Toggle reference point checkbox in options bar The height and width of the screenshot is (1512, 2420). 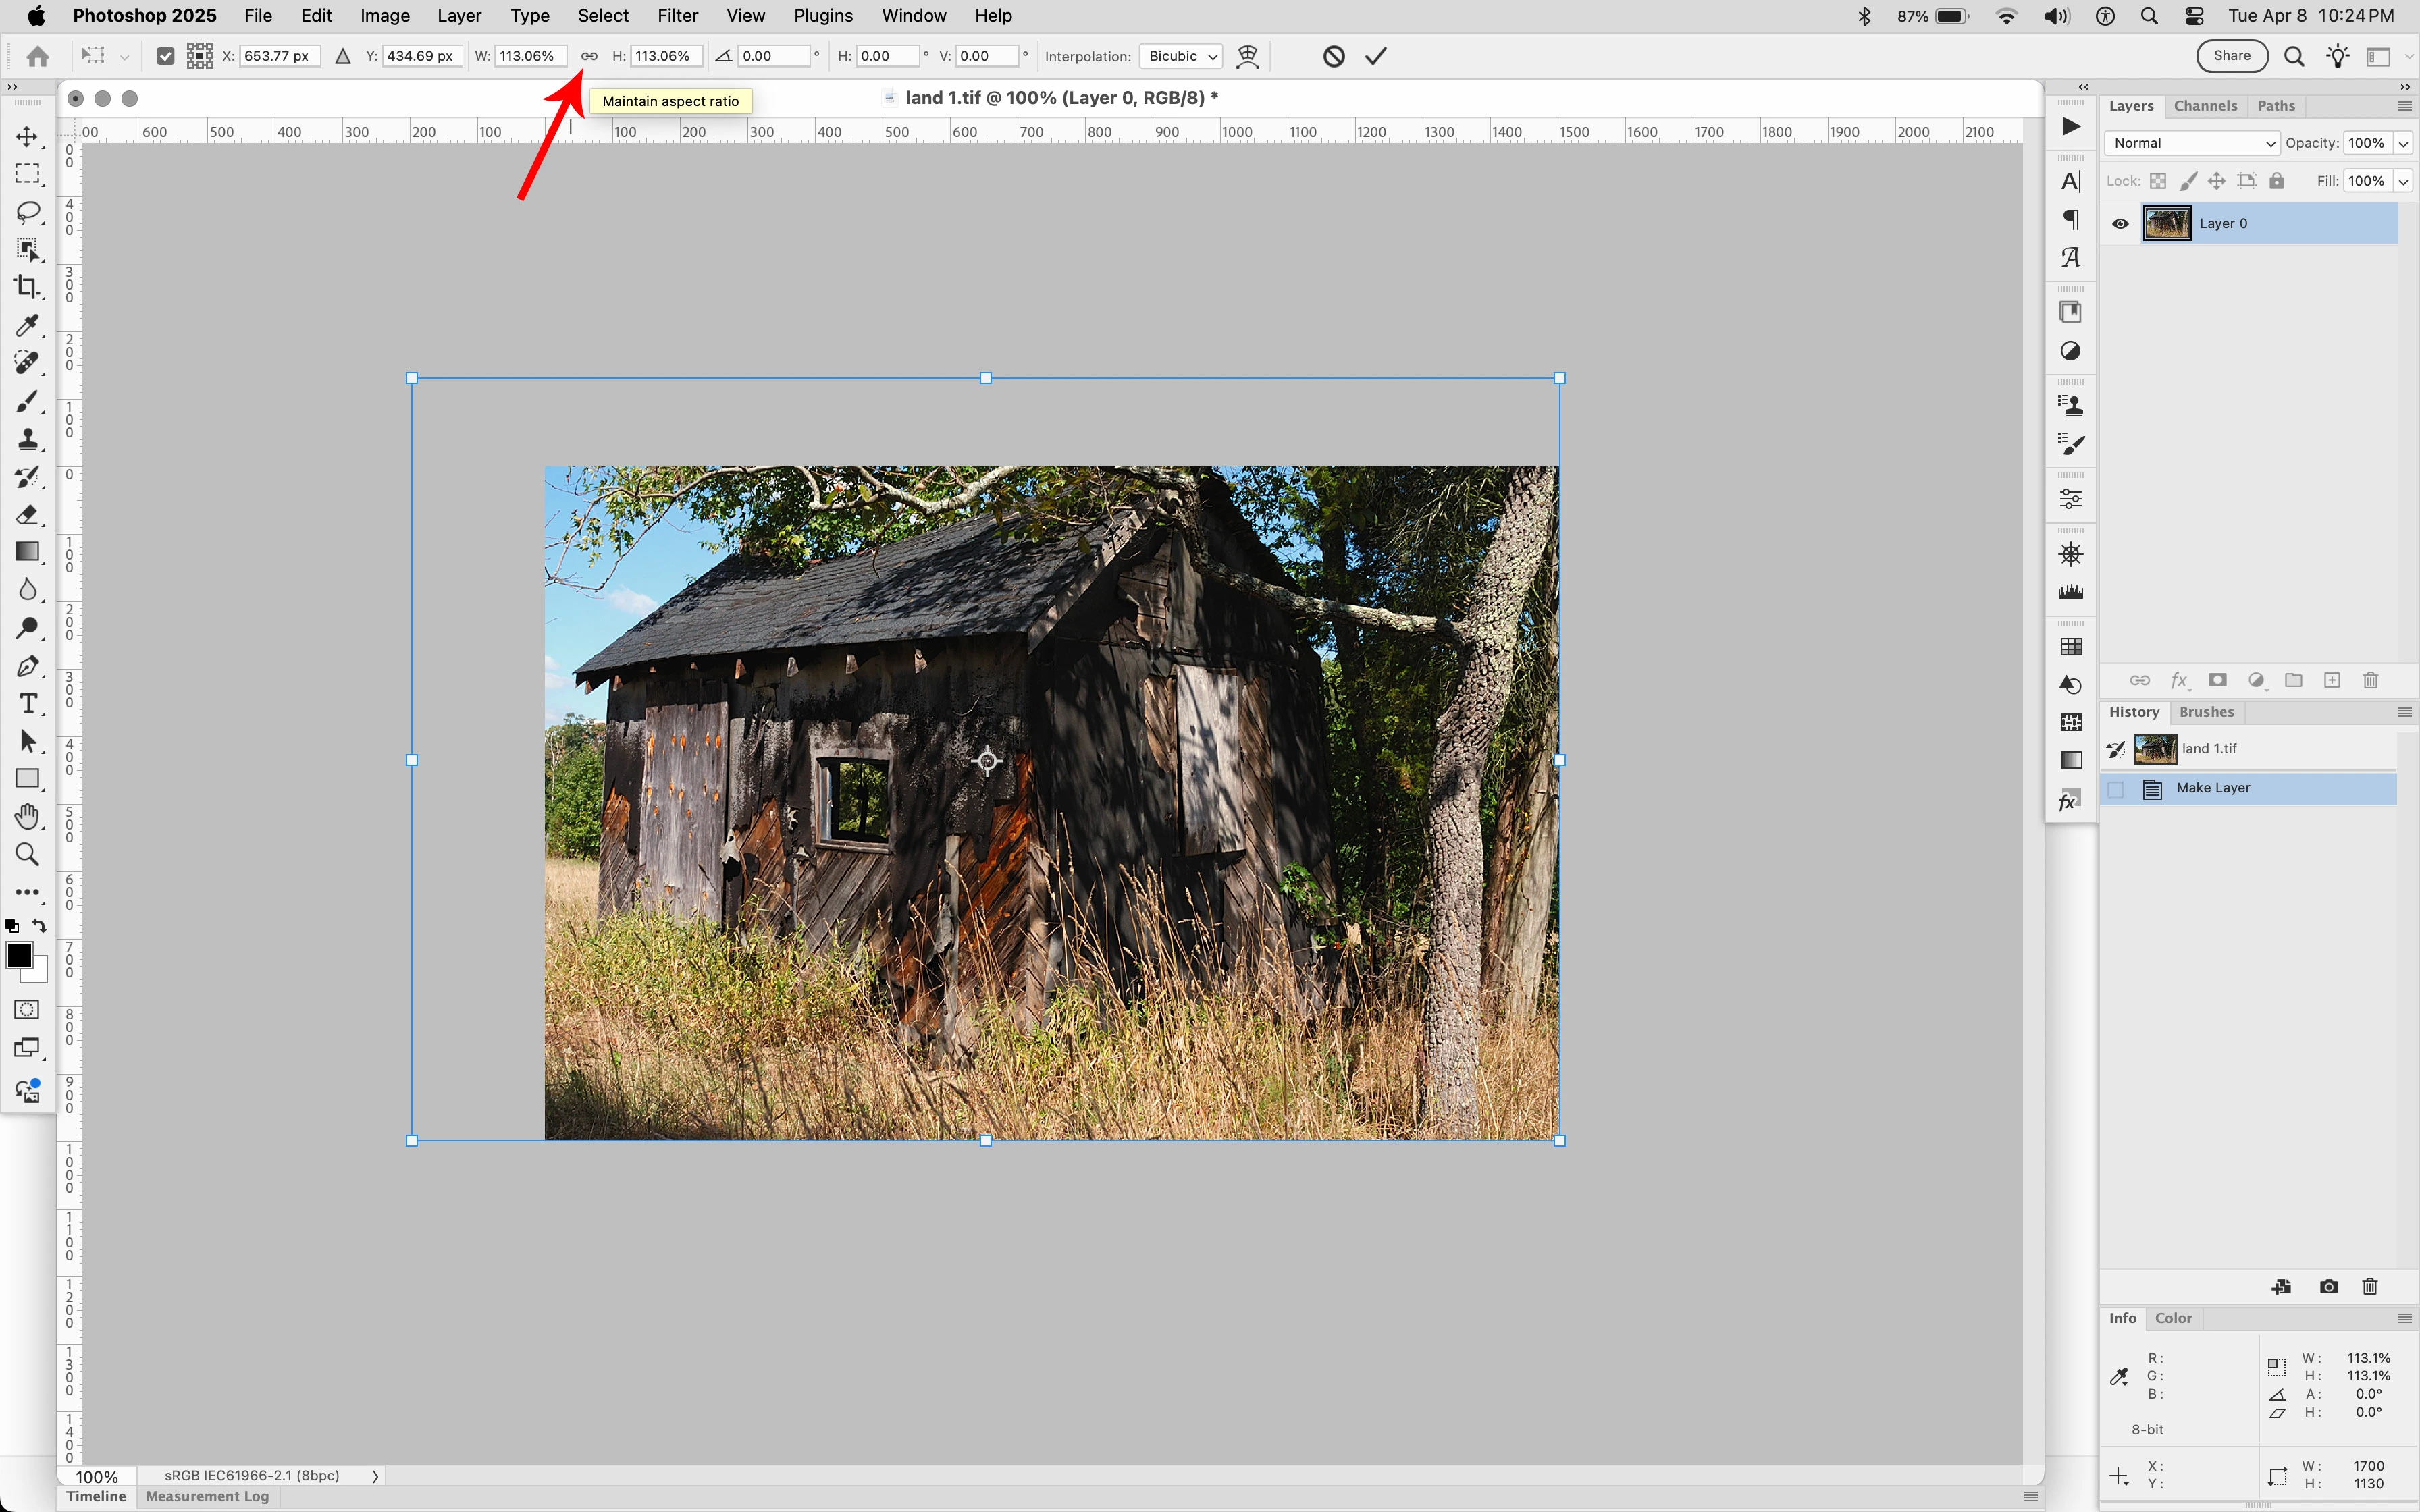coord(166,56)
